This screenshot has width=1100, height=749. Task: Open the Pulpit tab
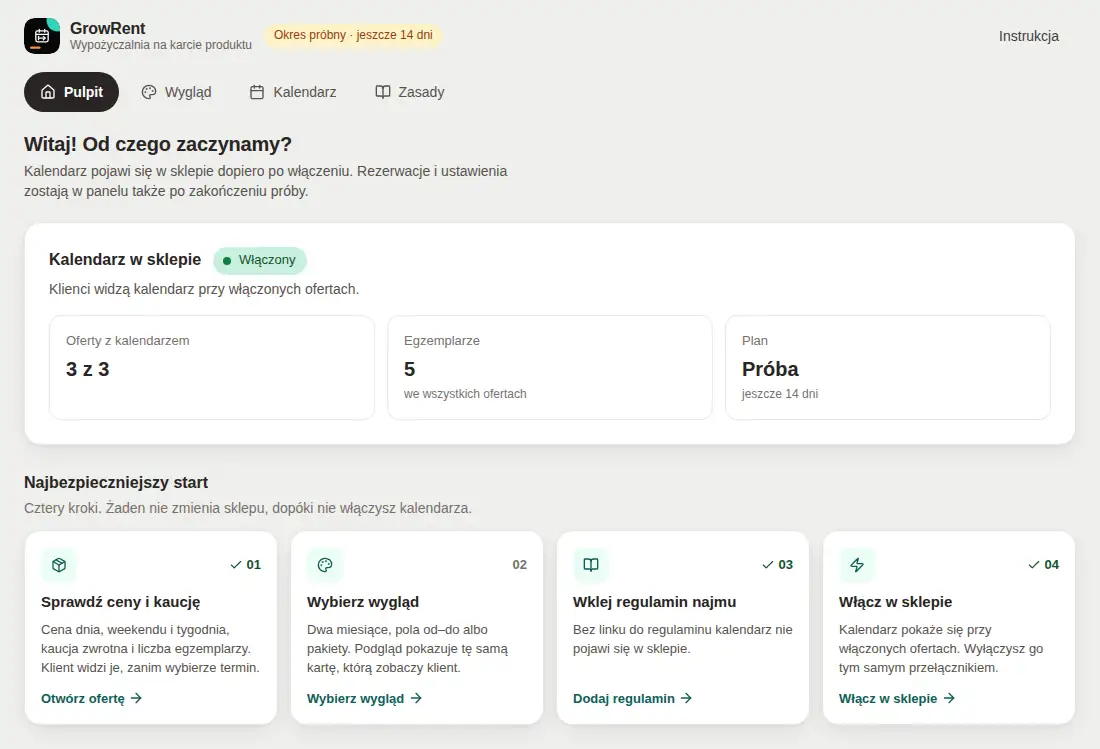tap(72, 92)
